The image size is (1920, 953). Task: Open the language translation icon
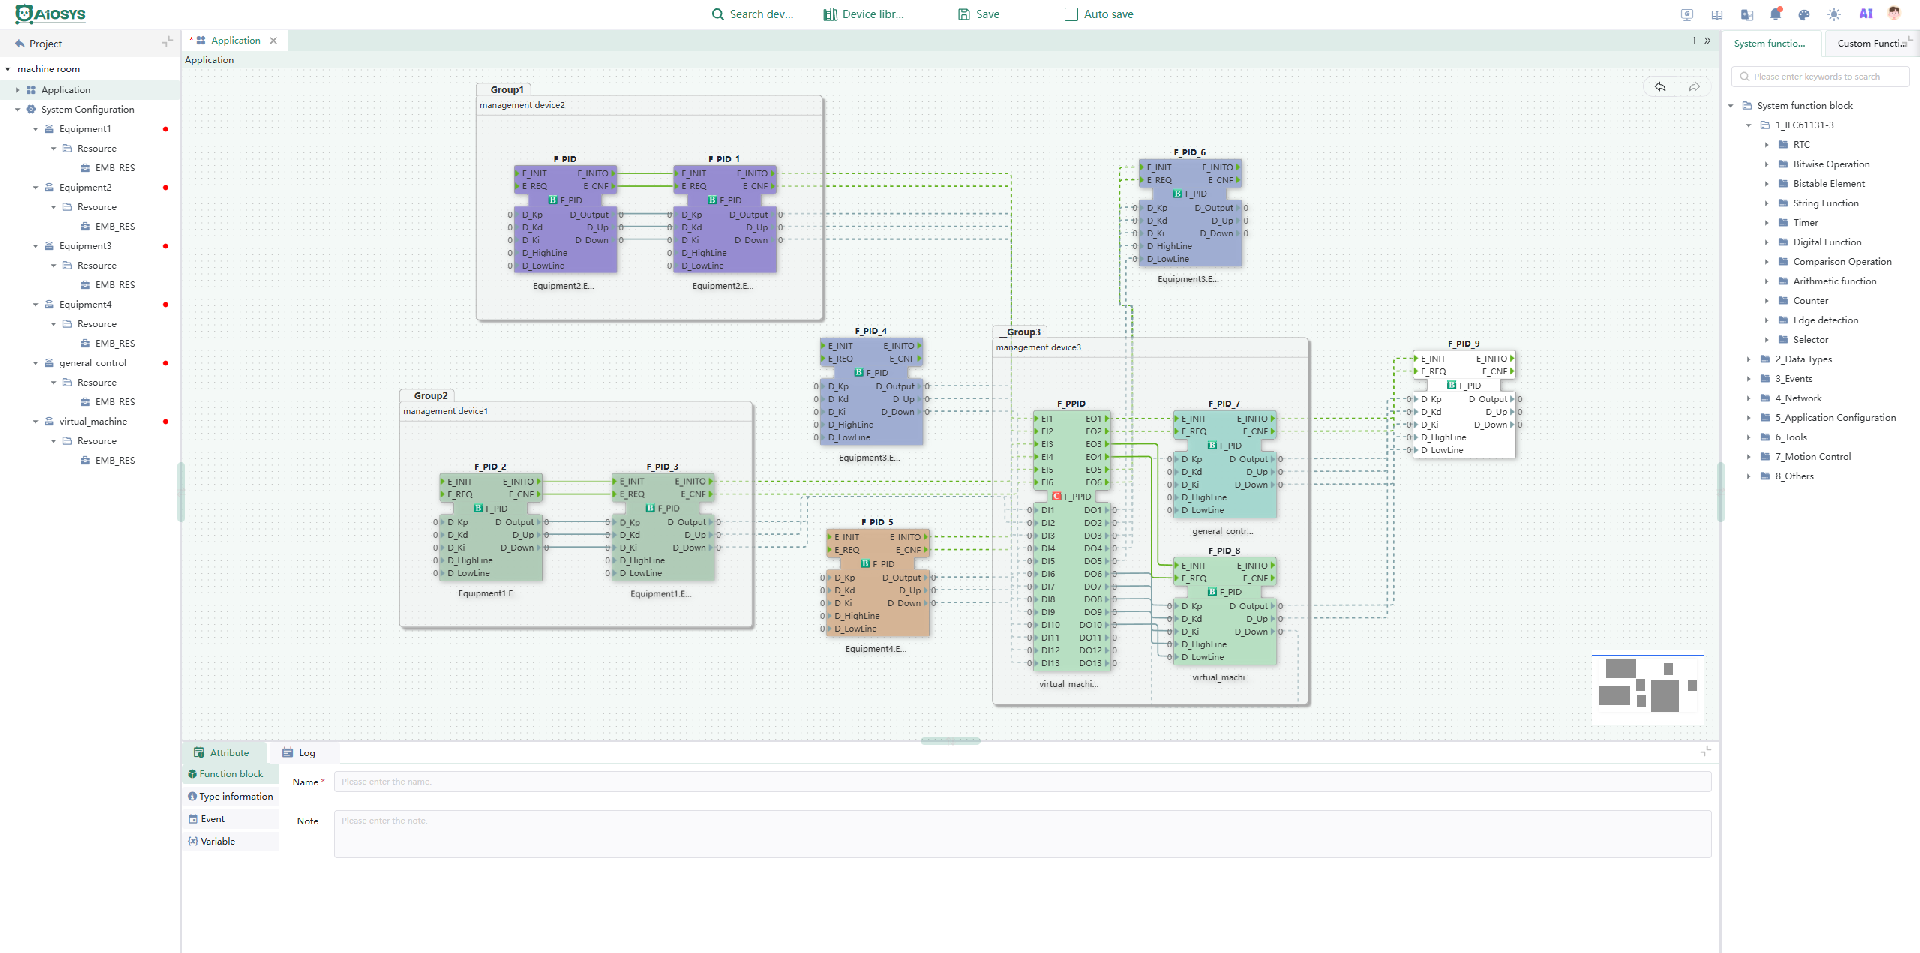point(1747,14)
